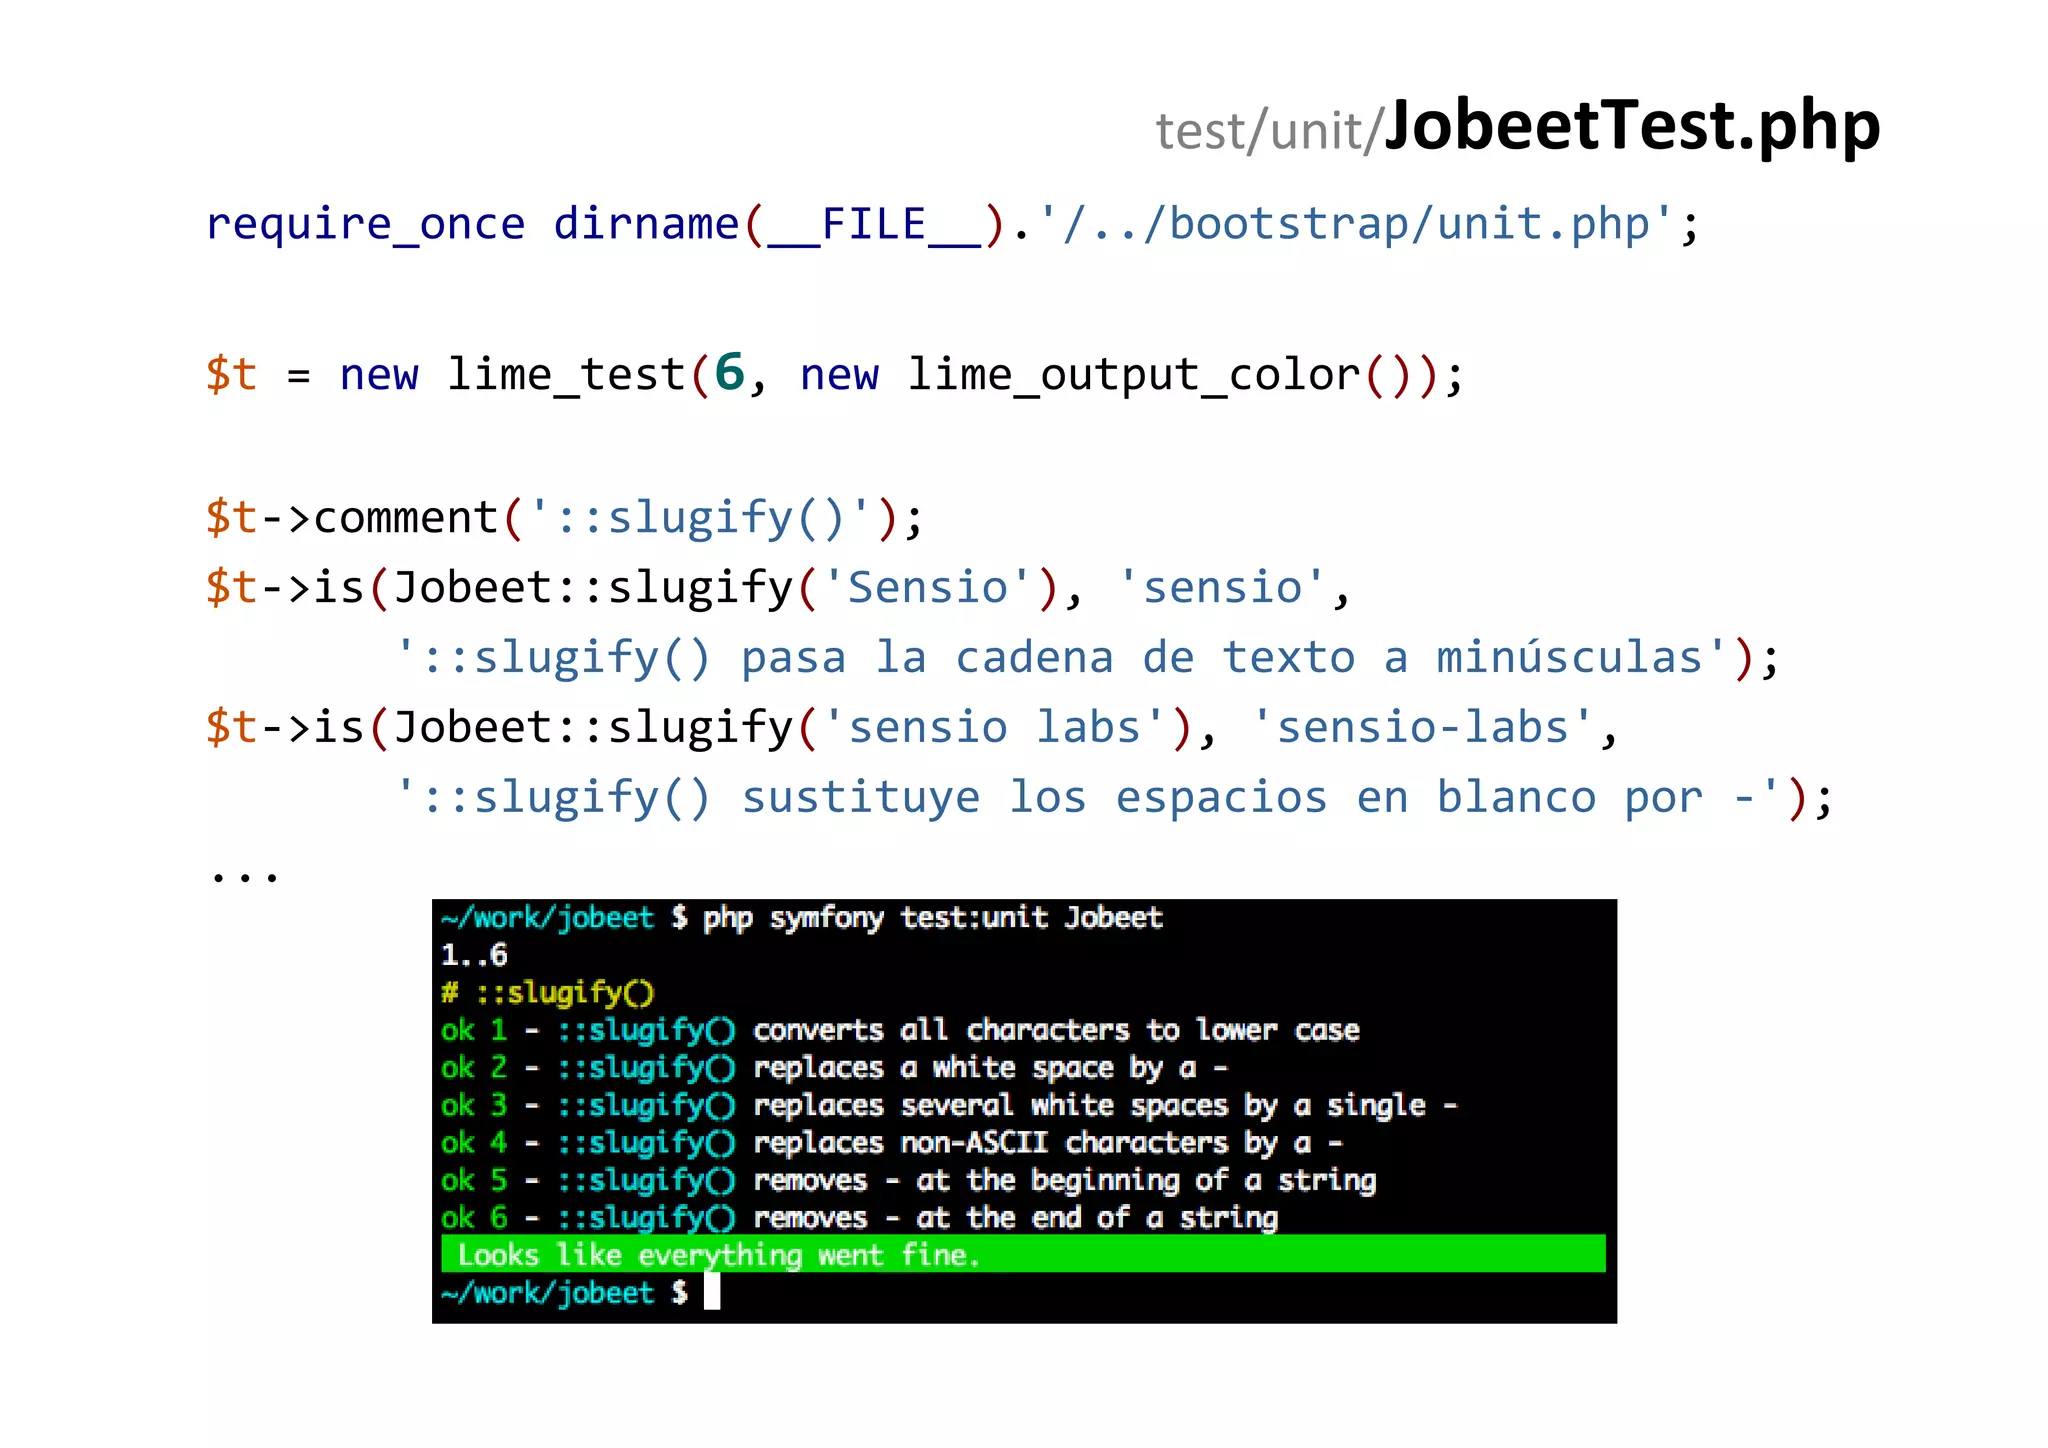Click the 'Sensio' string argument
The width and height of the screenshot is (2048, 1448).
928,587
